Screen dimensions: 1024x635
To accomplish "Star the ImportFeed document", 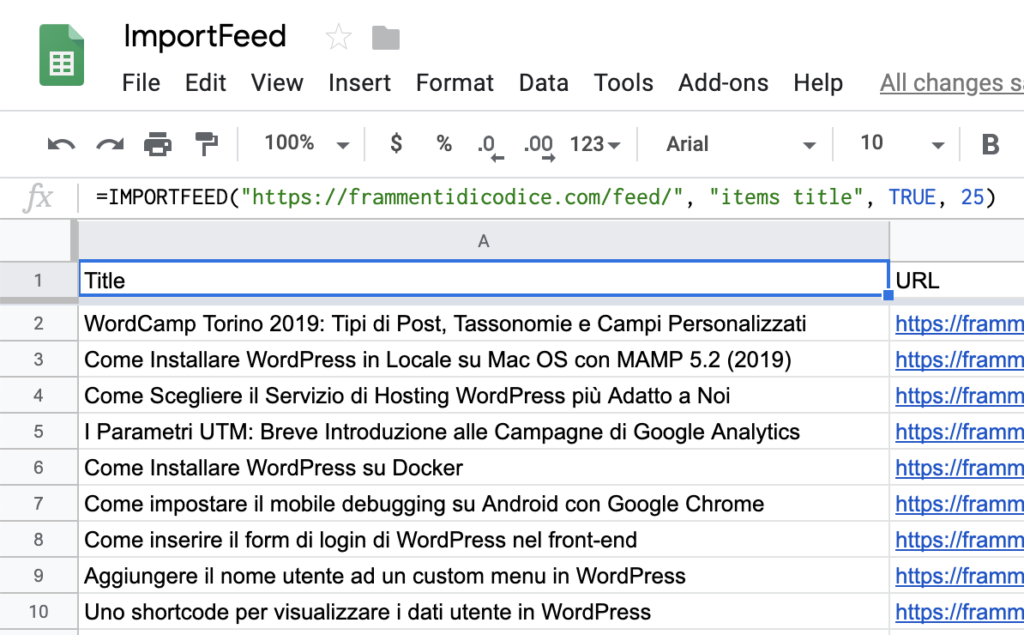I will click(x=338, y=37).
